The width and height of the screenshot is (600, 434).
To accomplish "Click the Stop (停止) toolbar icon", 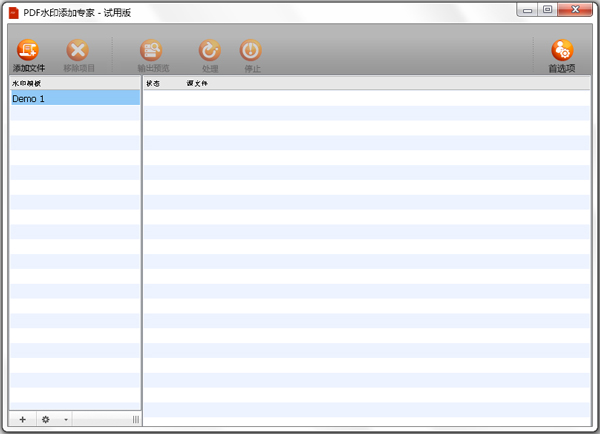I will [x=250, y=52].
